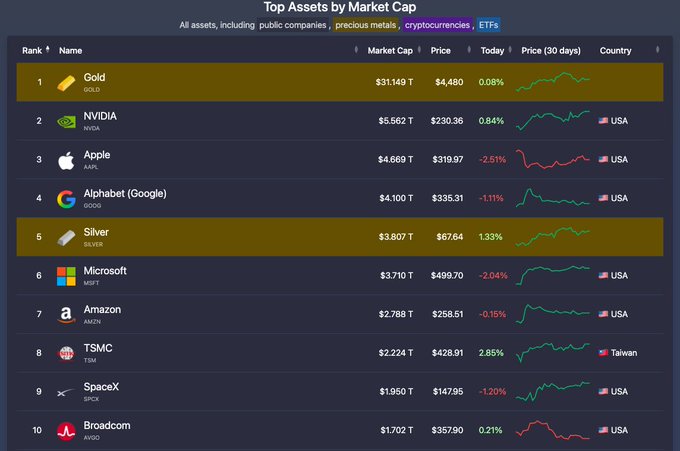This screenshot has width=680, height=451.
Task: Click the USA flag in Apple row
Action: 603,159
